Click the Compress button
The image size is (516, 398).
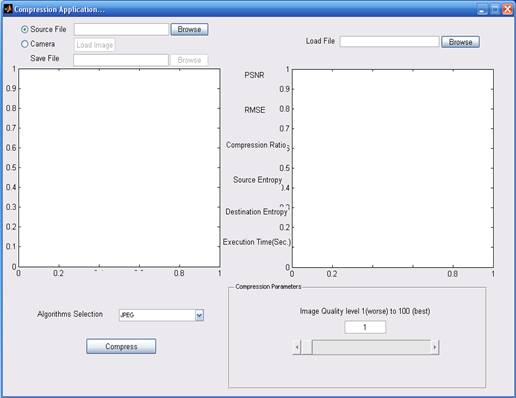pyautogui.click(x=121, y=346)
